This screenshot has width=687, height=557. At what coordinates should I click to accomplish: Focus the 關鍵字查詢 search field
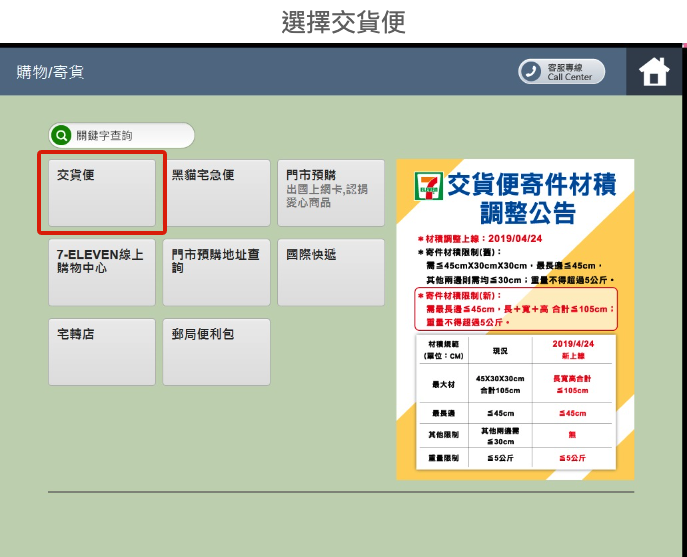tap(121, 135)
